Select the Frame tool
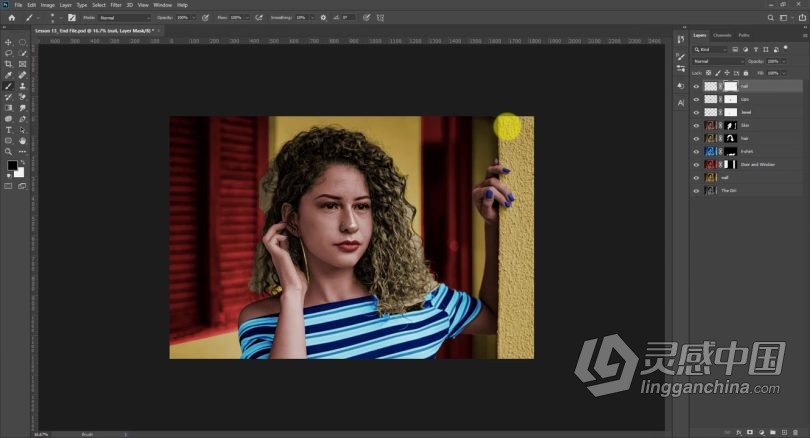This screenshot has height=438, width=810. pos(23,64)
